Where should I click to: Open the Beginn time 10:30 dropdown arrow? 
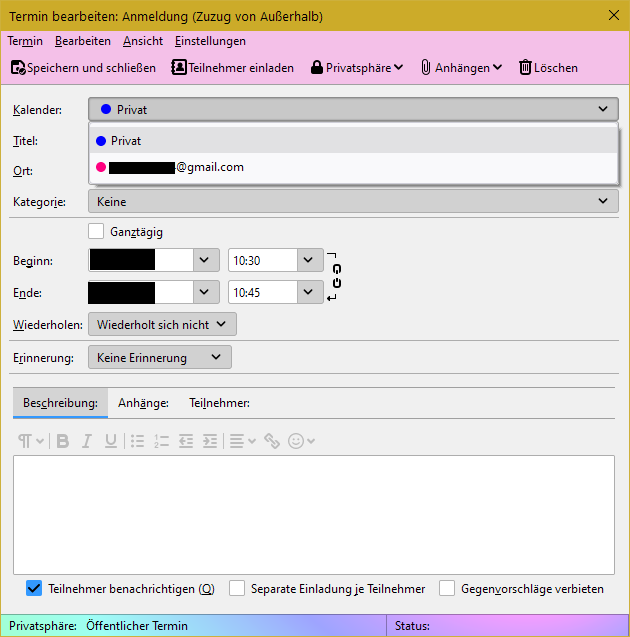click(x=310, y=260)
